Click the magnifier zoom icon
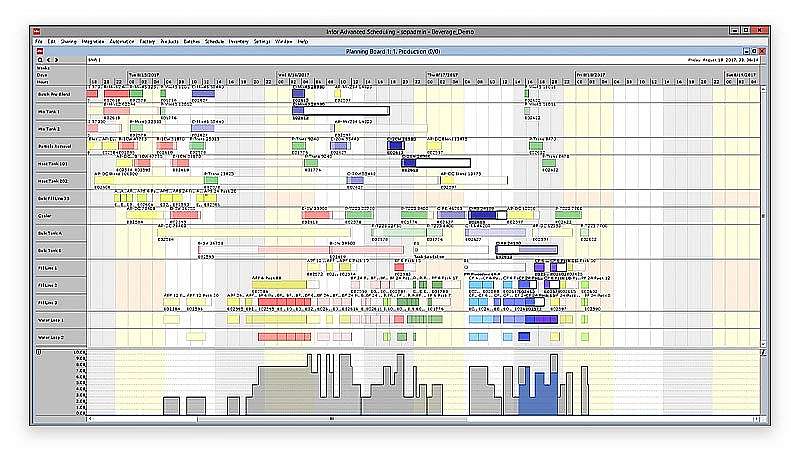The height and width of the screenshot is (462, 800). [x=40, y=60]
